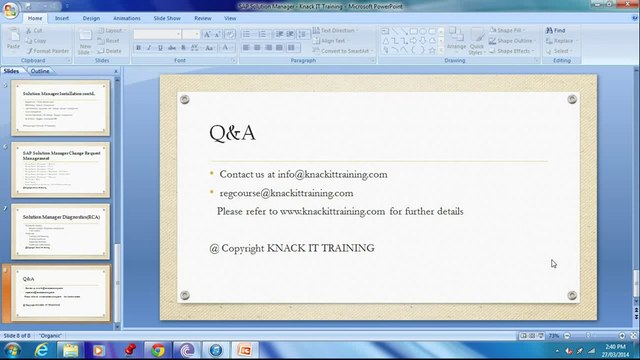The image size is (640, 360).
Task: Switch to the Outline pane tab
Action: (x=40, y=71)
